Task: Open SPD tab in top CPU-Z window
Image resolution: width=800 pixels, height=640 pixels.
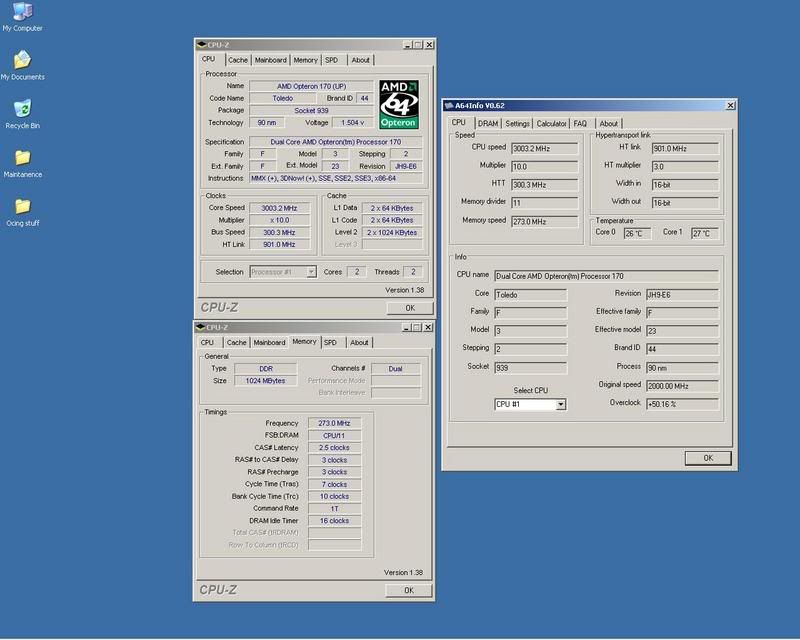Action: click(x=332, y=60)
